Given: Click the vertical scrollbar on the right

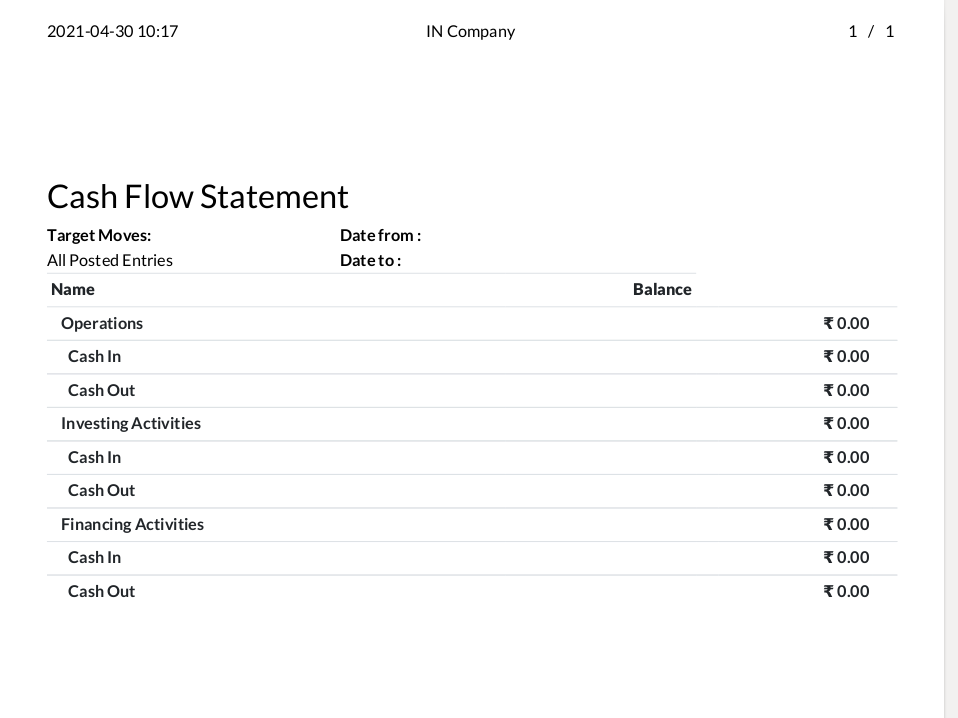Looking at the screenshot, I should pos(951,359).
